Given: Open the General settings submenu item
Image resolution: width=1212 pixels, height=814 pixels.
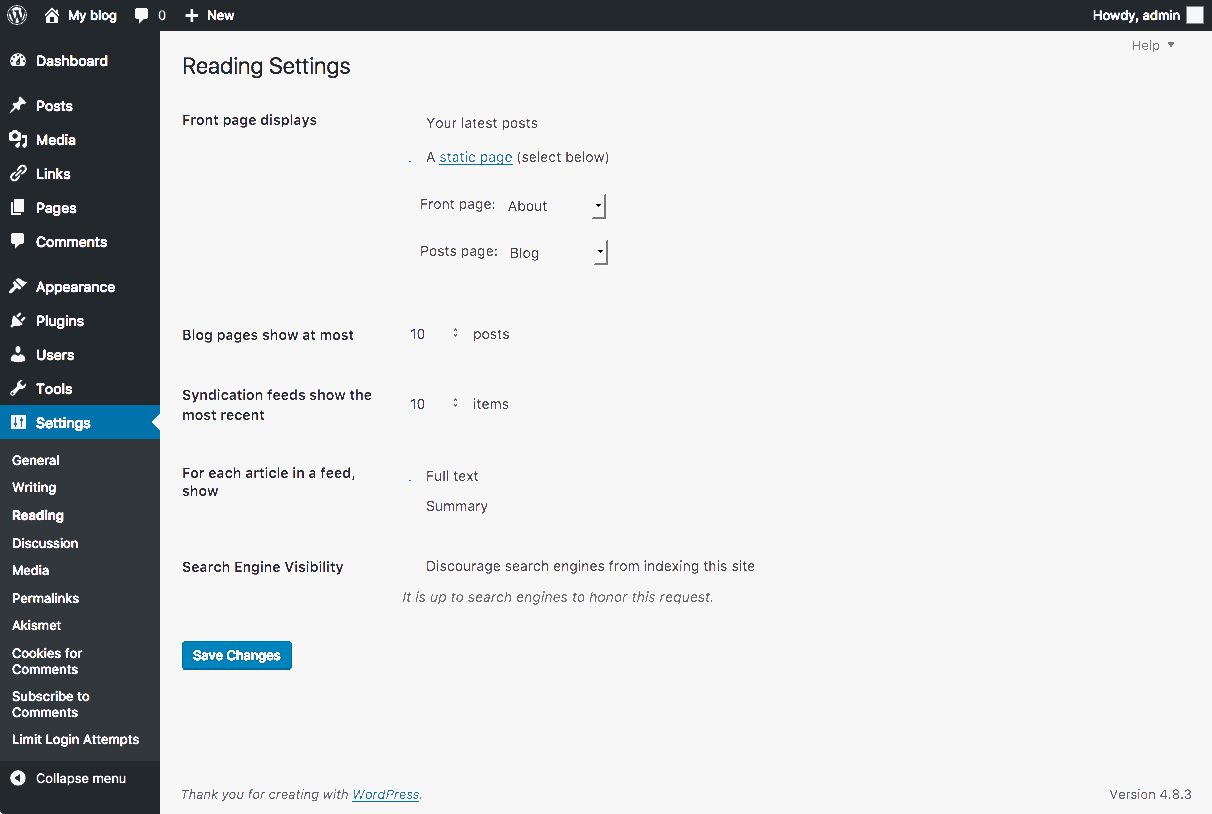Looking at the screenshot, I should (36, 461).
